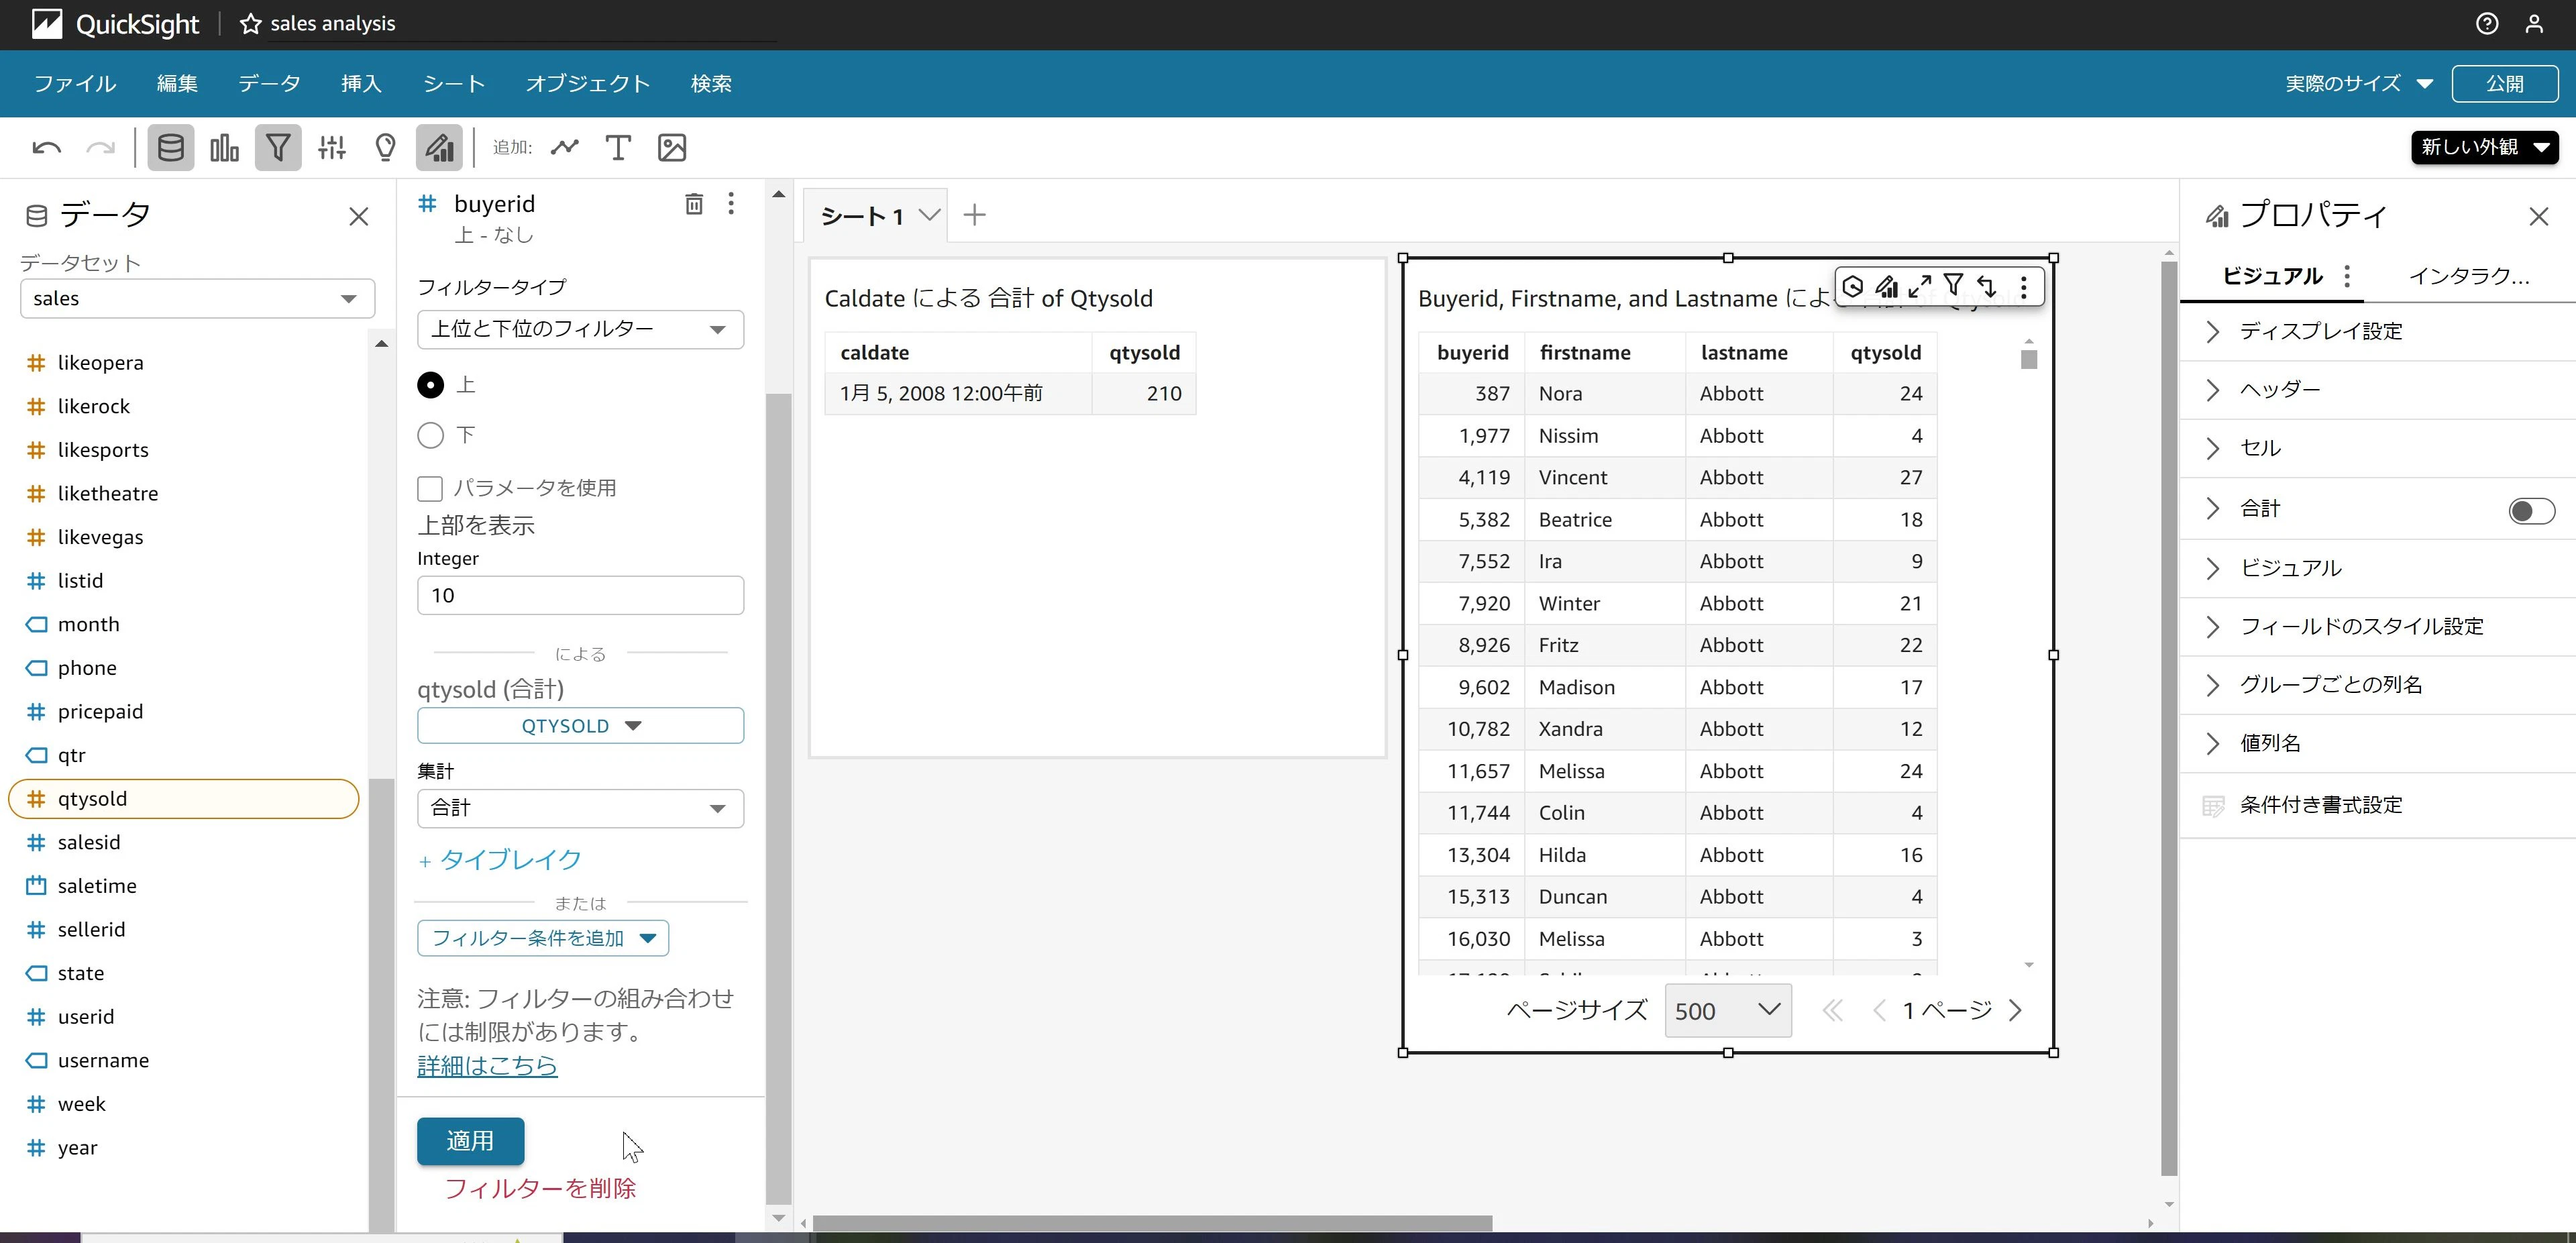Add a text box T icon
The image size is (2576, 1243).
pos(618,148)
